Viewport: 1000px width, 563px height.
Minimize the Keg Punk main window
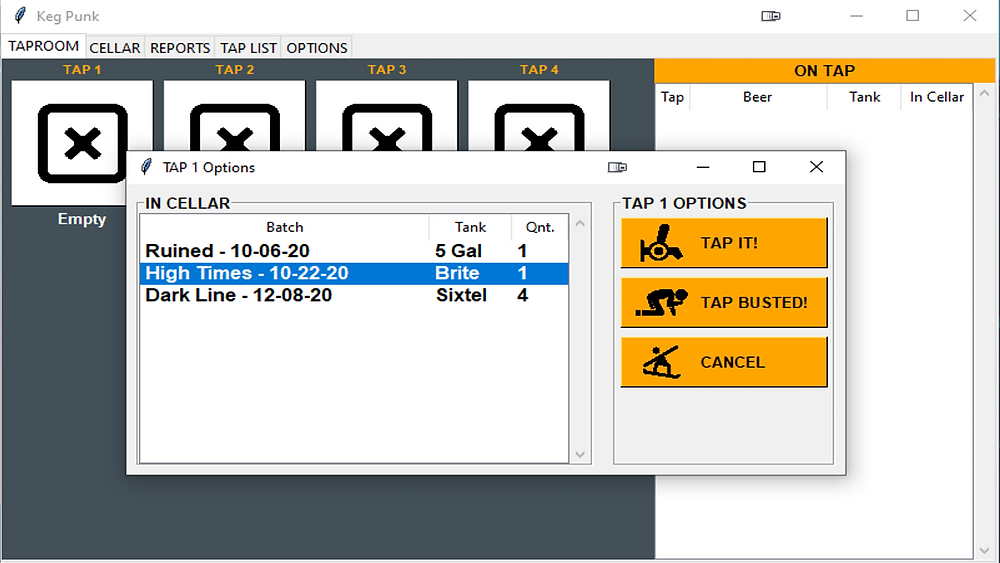click(x=857, y=16)
